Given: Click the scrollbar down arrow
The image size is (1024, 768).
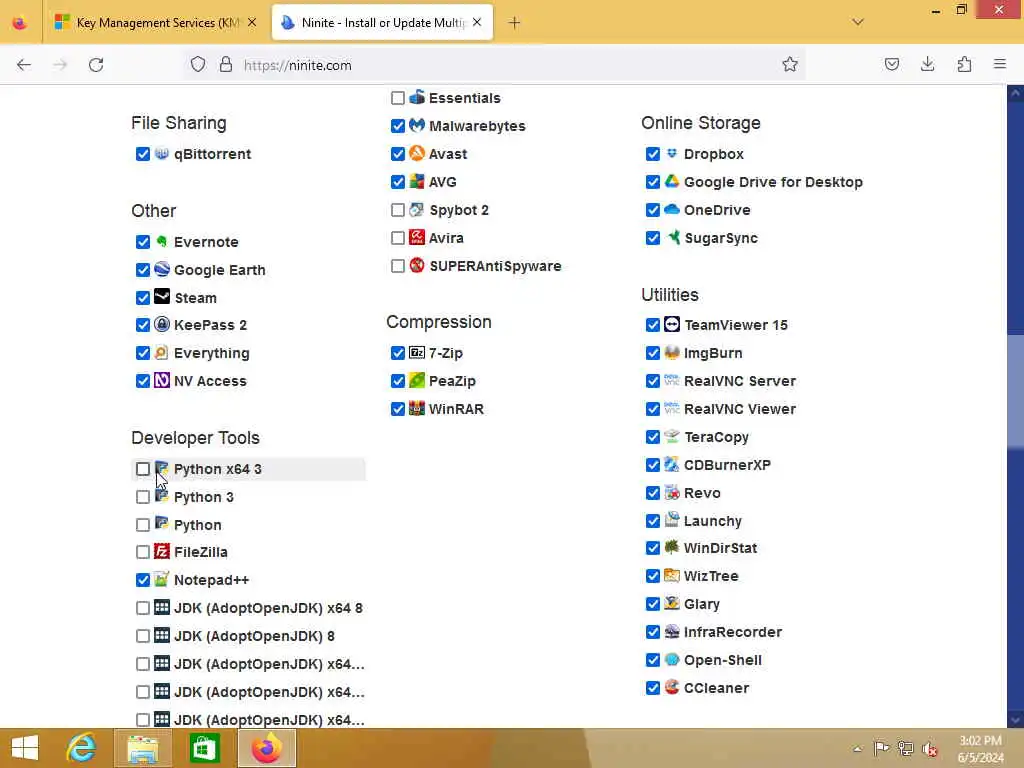Looking at the screenshot, I should (x=1015, y=719).
